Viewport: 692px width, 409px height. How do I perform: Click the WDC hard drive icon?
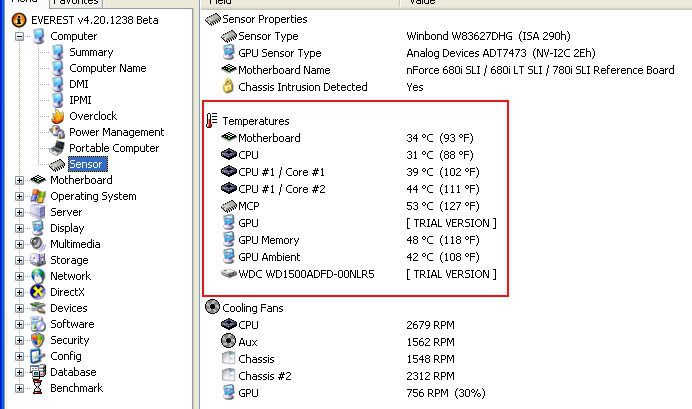click(x=229, y=274)
